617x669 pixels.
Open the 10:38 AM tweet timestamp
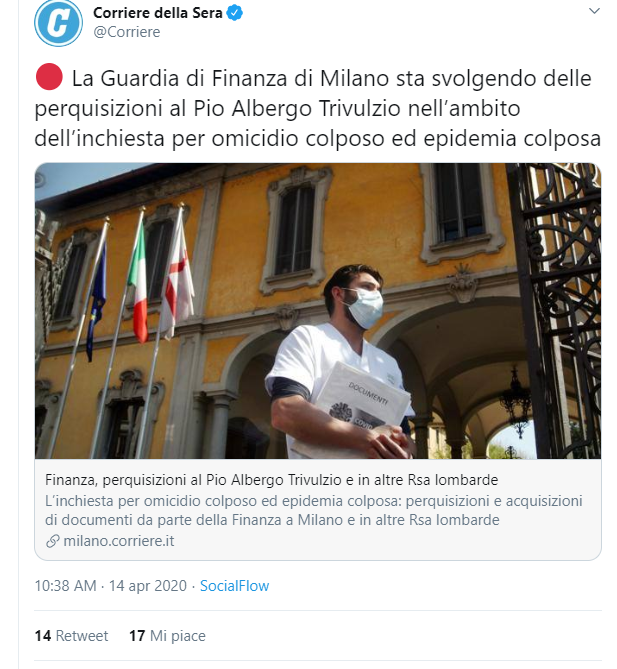coord(65,586)
